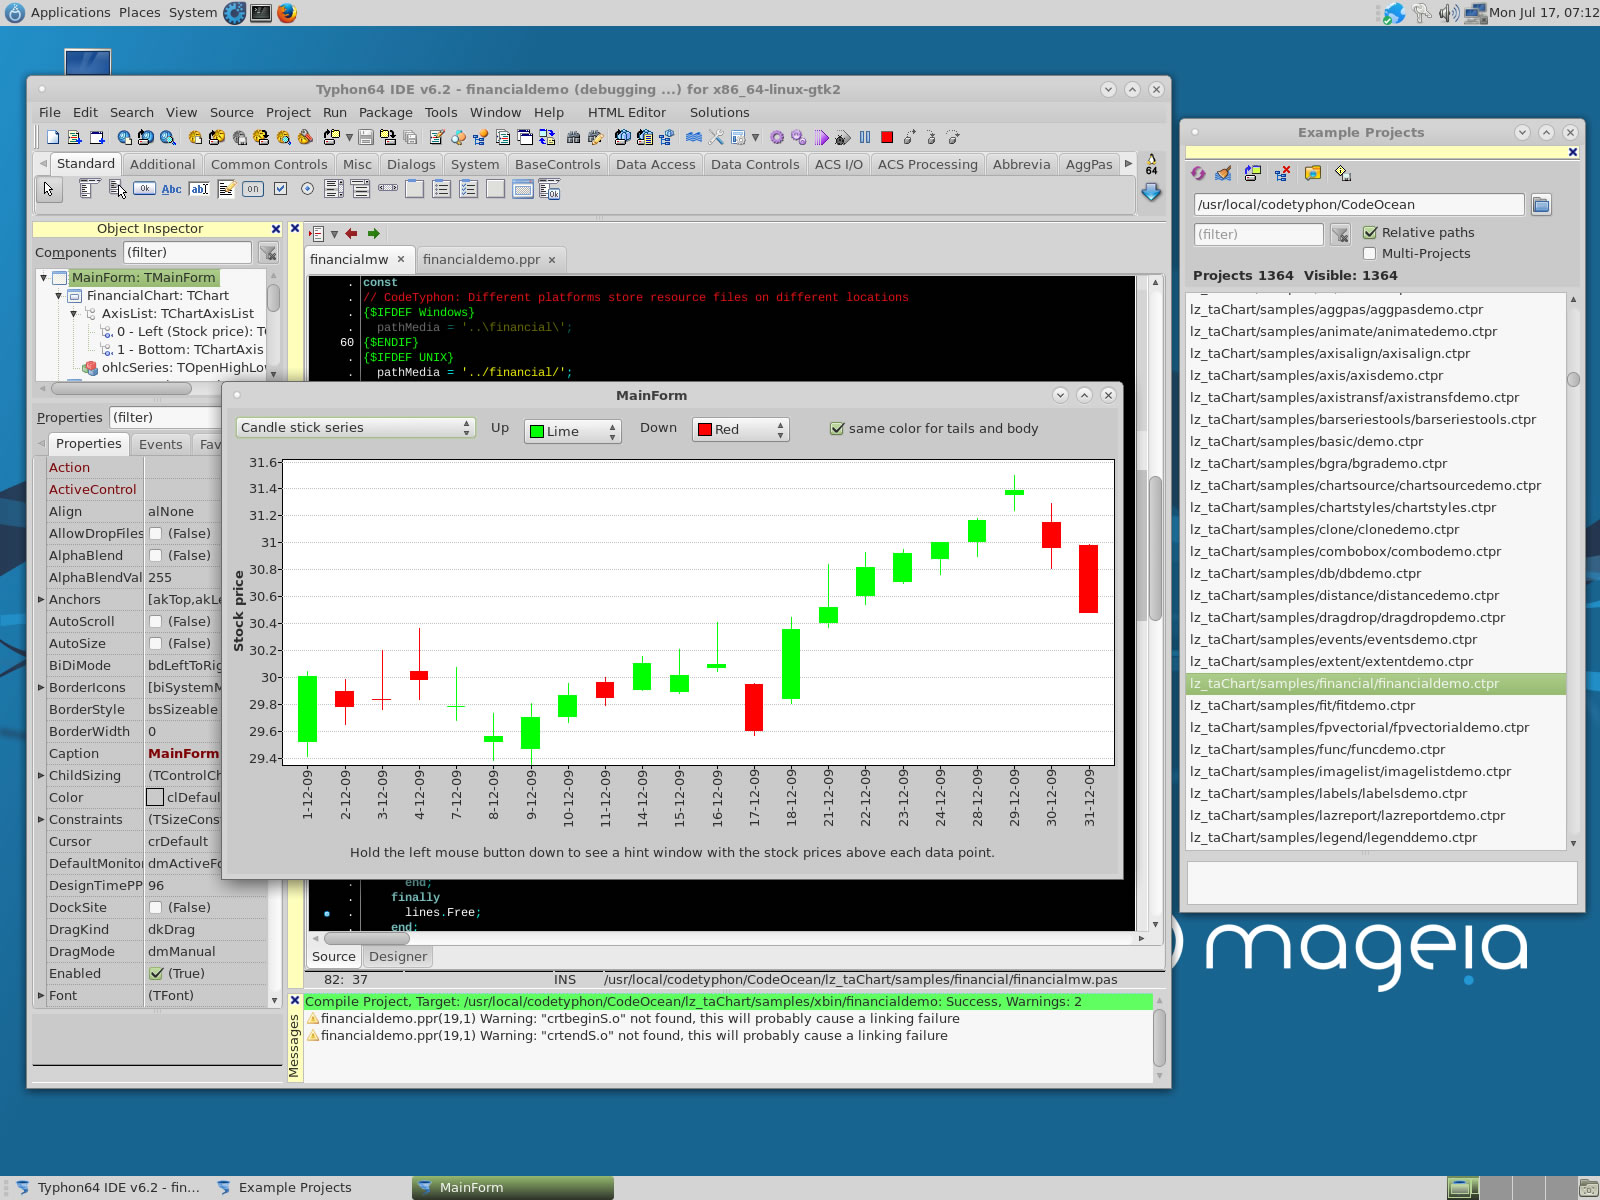The image size is (1600, 1200).
Task: Toggle the DockSite property checkbox
Action: [x=156, y=907]
